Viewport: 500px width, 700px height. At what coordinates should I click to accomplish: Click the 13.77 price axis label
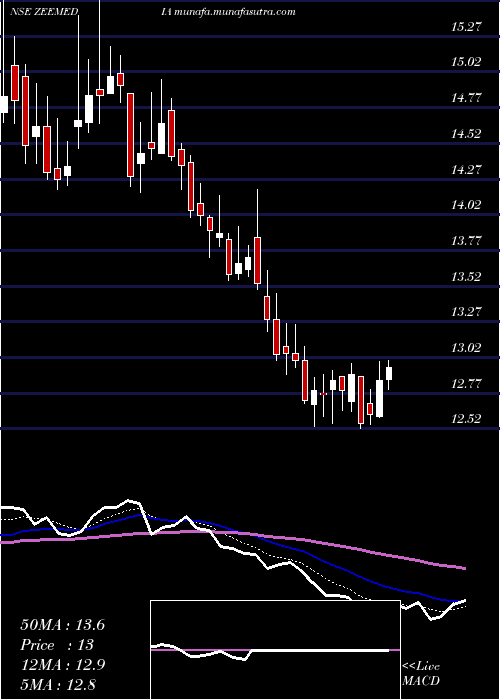click(x=466, y=241)
